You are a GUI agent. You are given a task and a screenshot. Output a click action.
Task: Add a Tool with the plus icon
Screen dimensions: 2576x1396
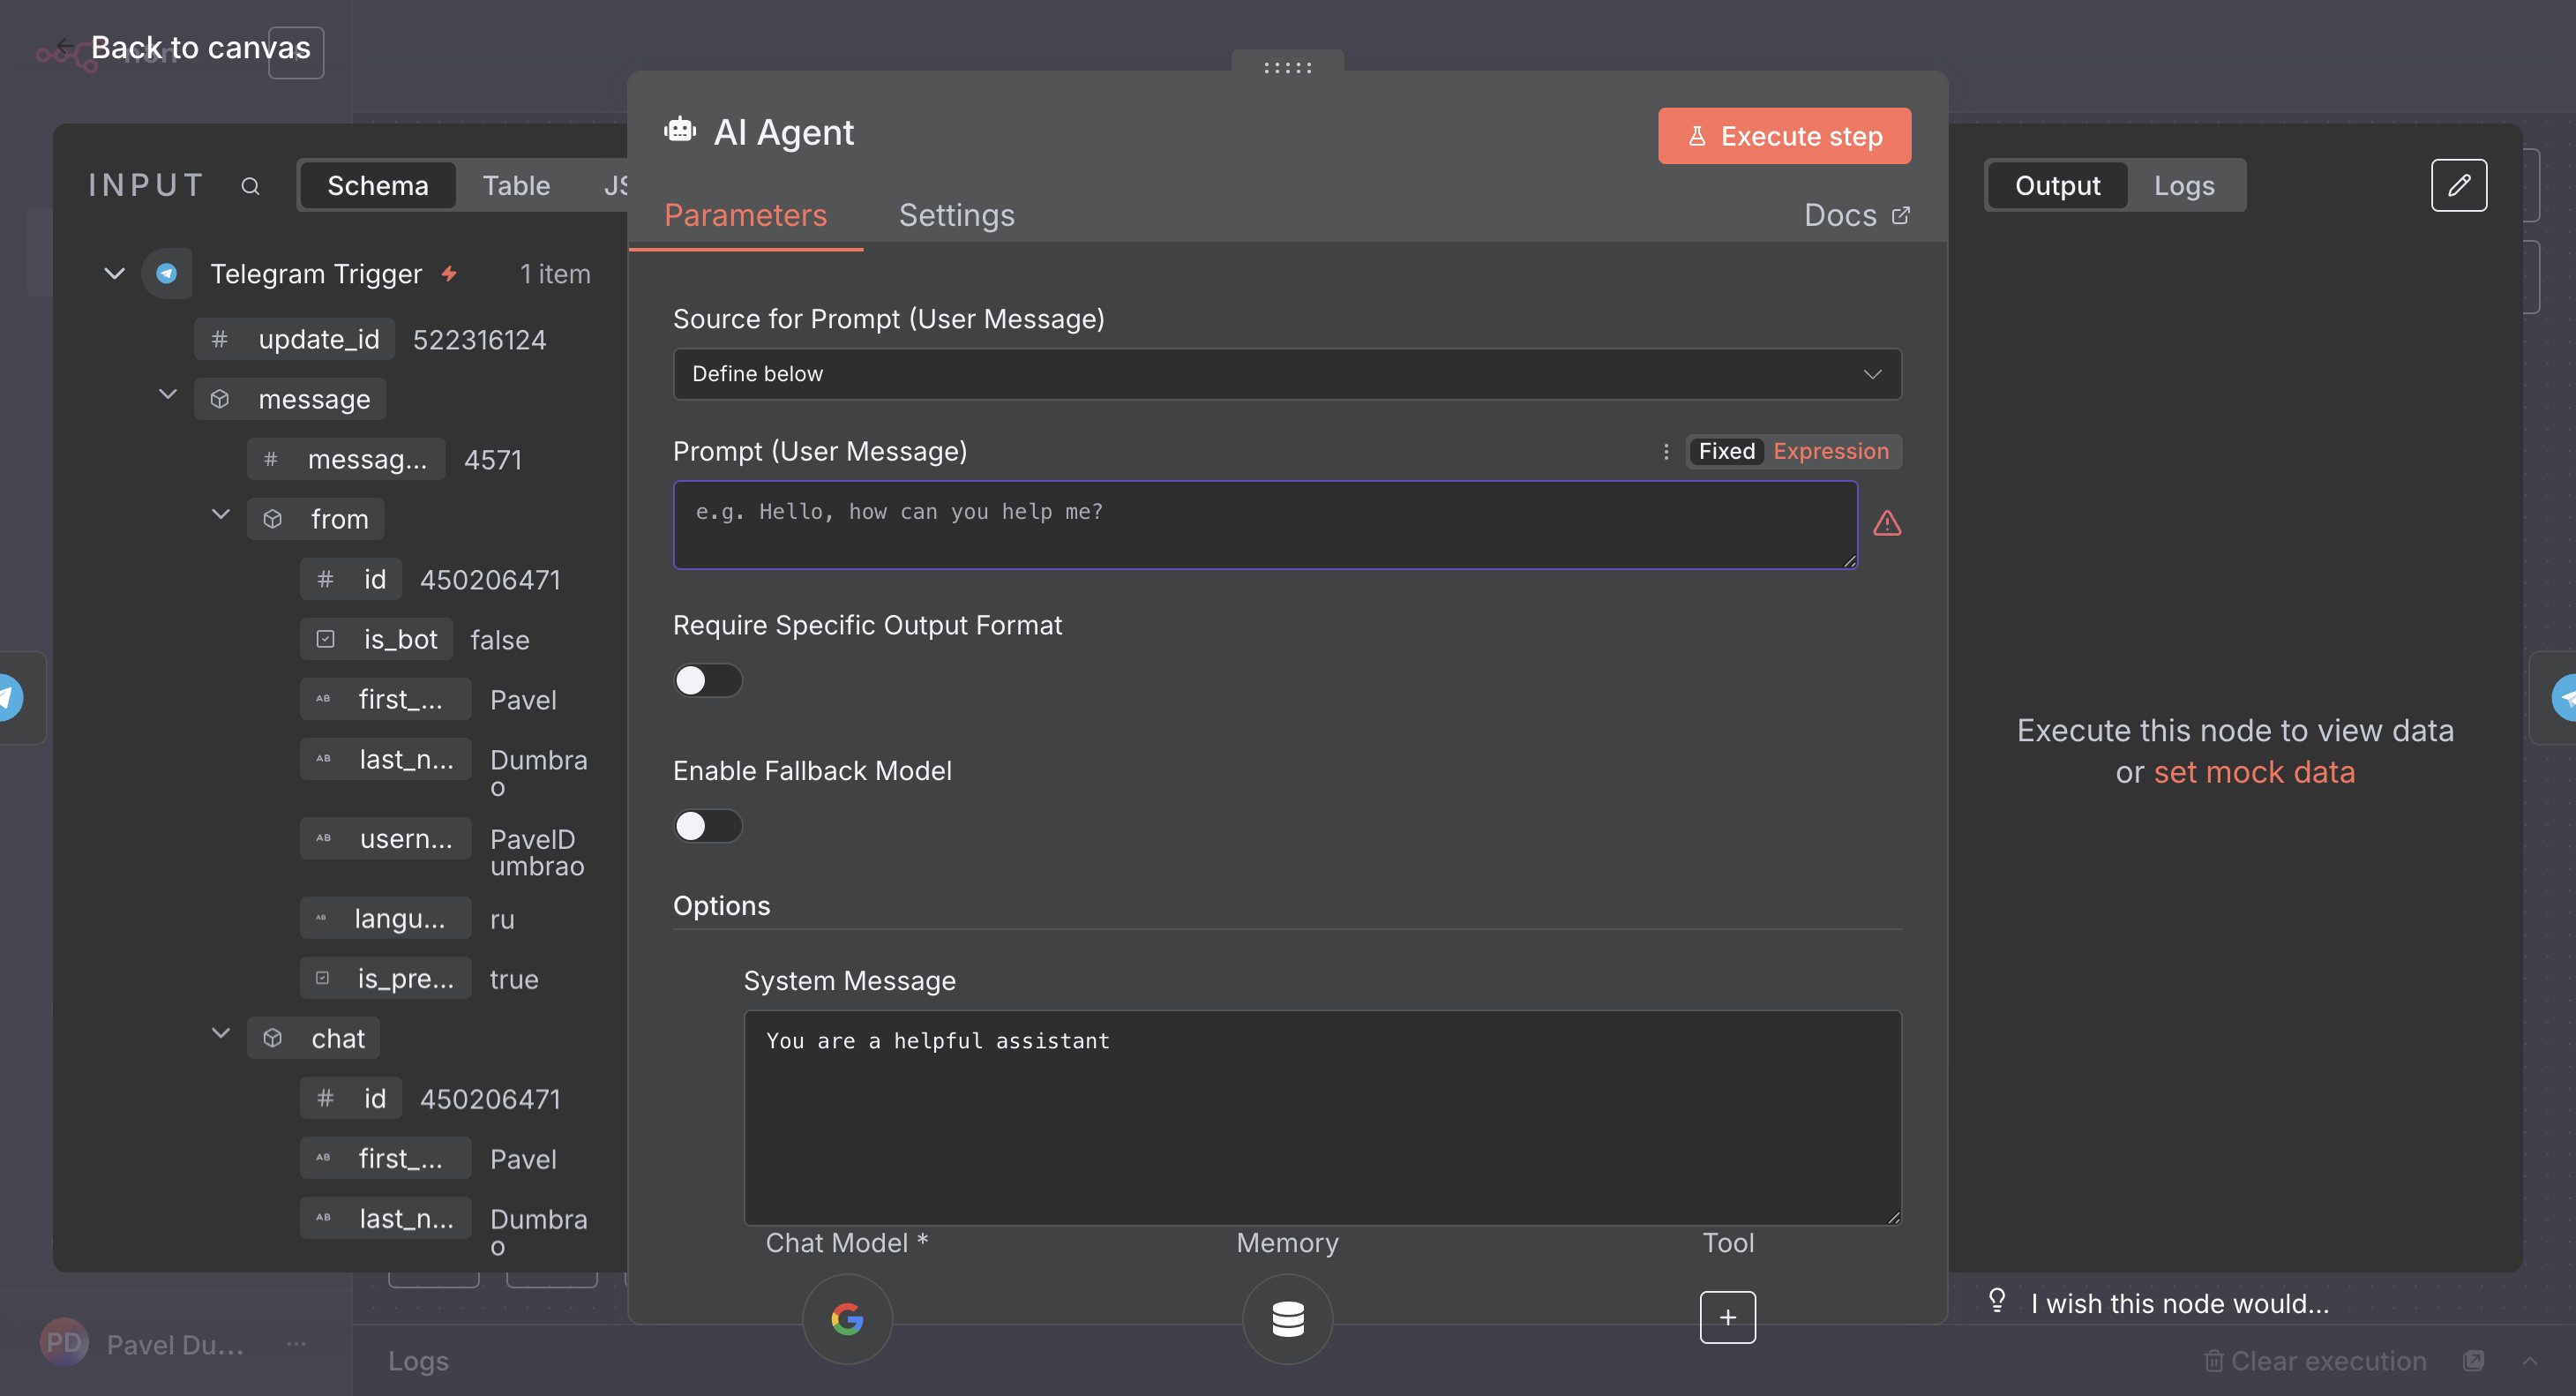[x=1727, y=1317]
